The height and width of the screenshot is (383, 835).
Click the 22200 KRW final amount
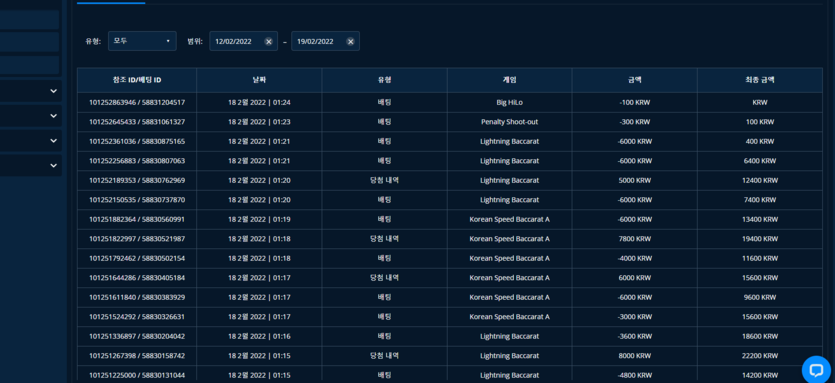(760, 355)
